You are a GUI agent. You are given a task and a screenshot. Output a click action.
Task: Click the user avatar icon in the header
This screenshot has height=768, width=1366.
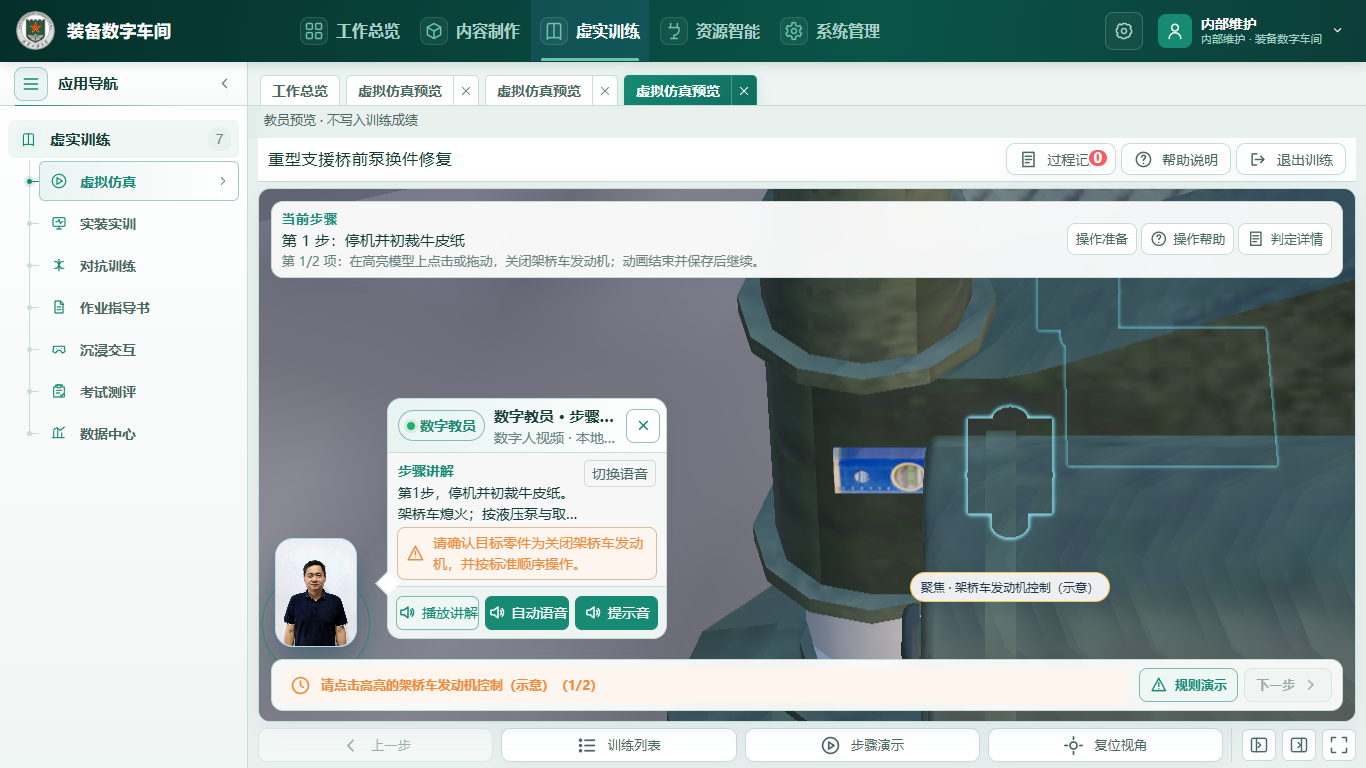(x=1174, y=31)
